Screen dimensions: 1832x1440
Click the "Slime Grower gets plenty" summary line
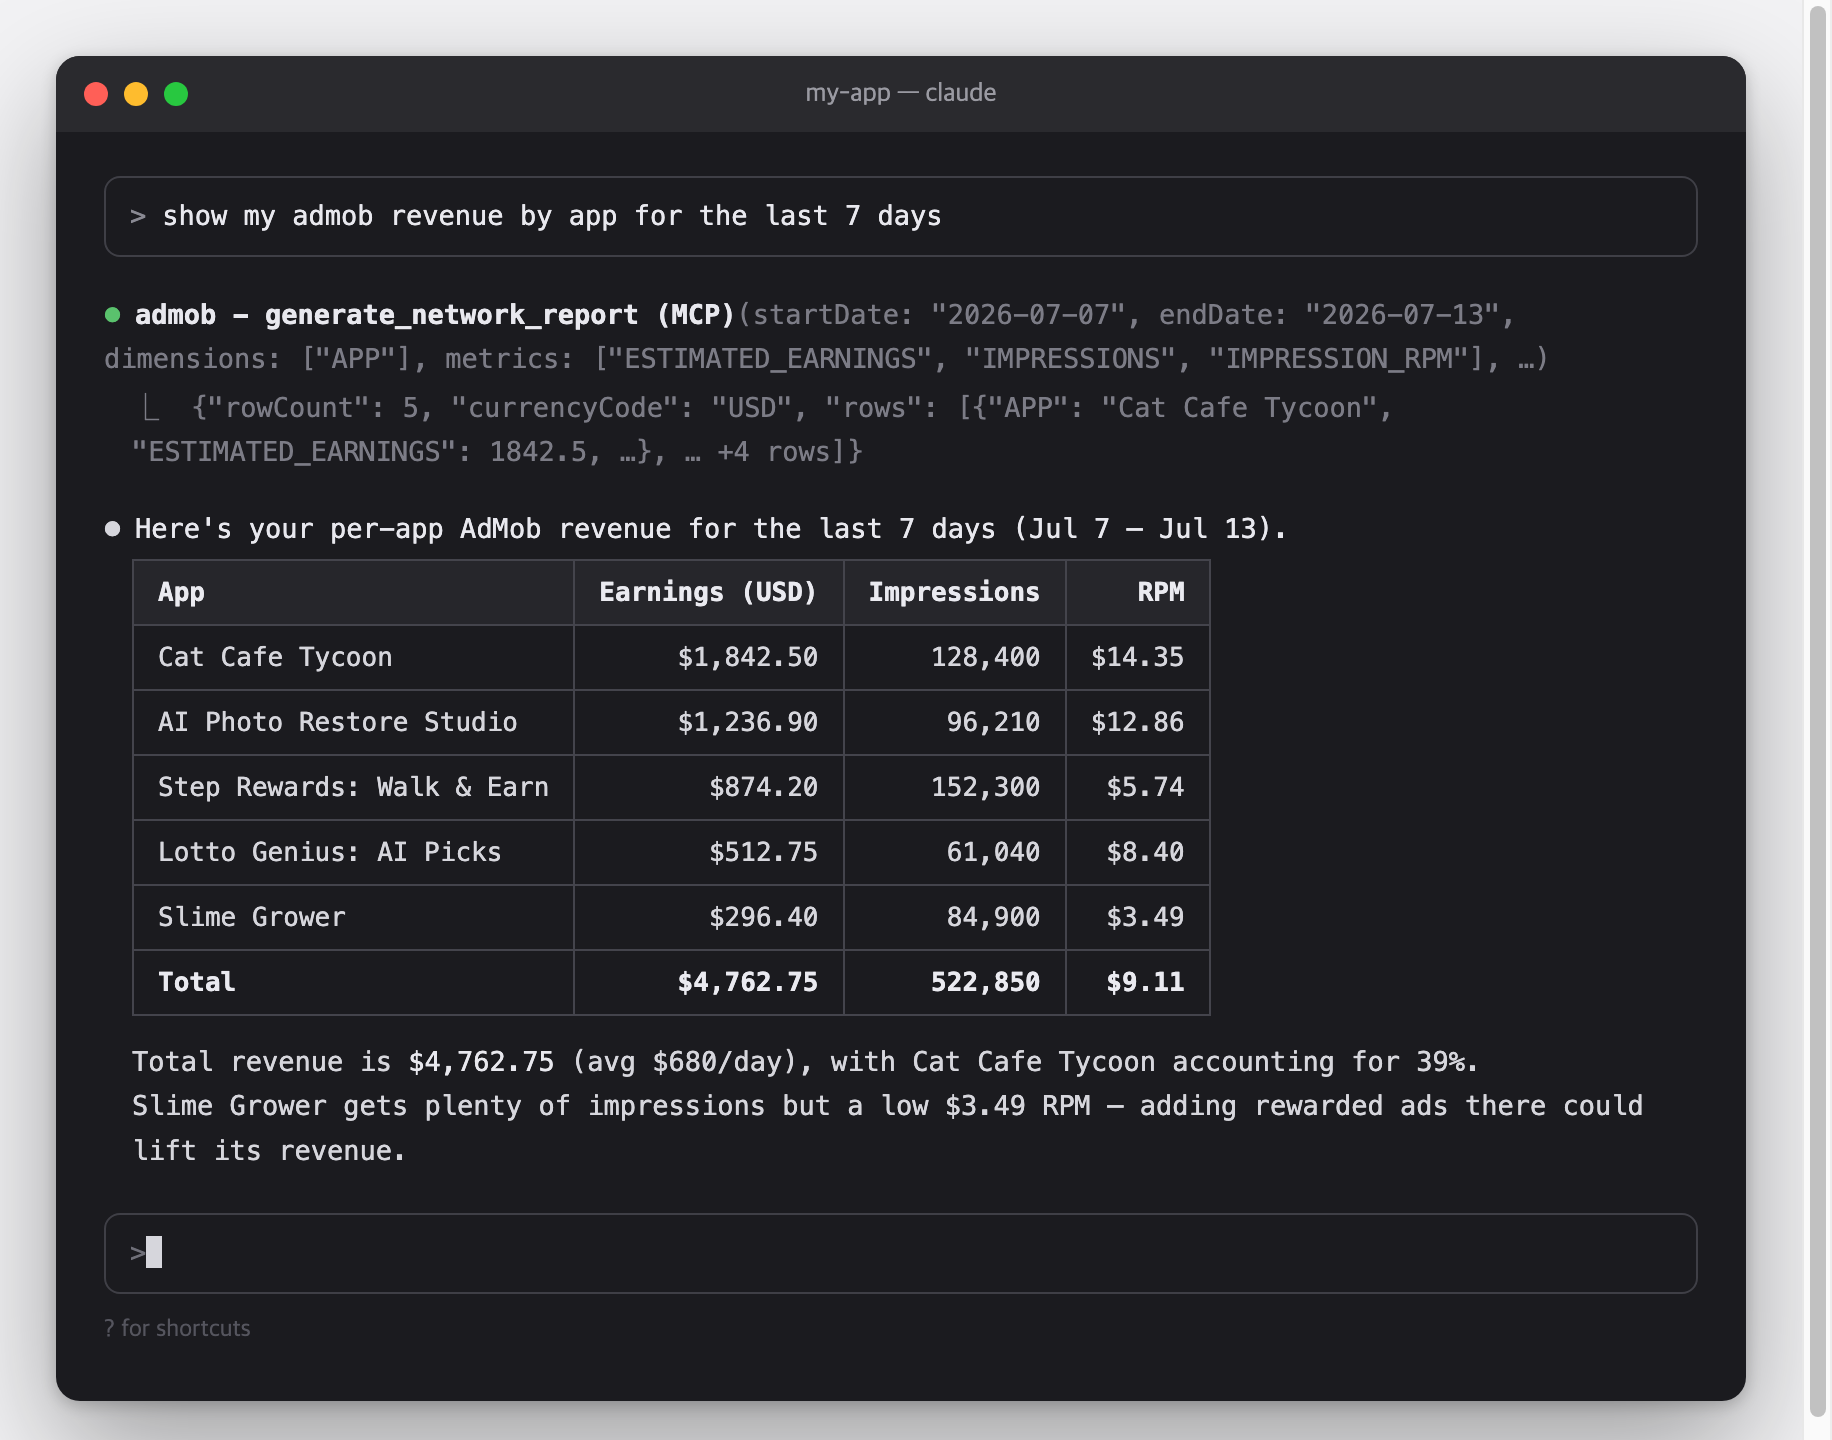888,1106
